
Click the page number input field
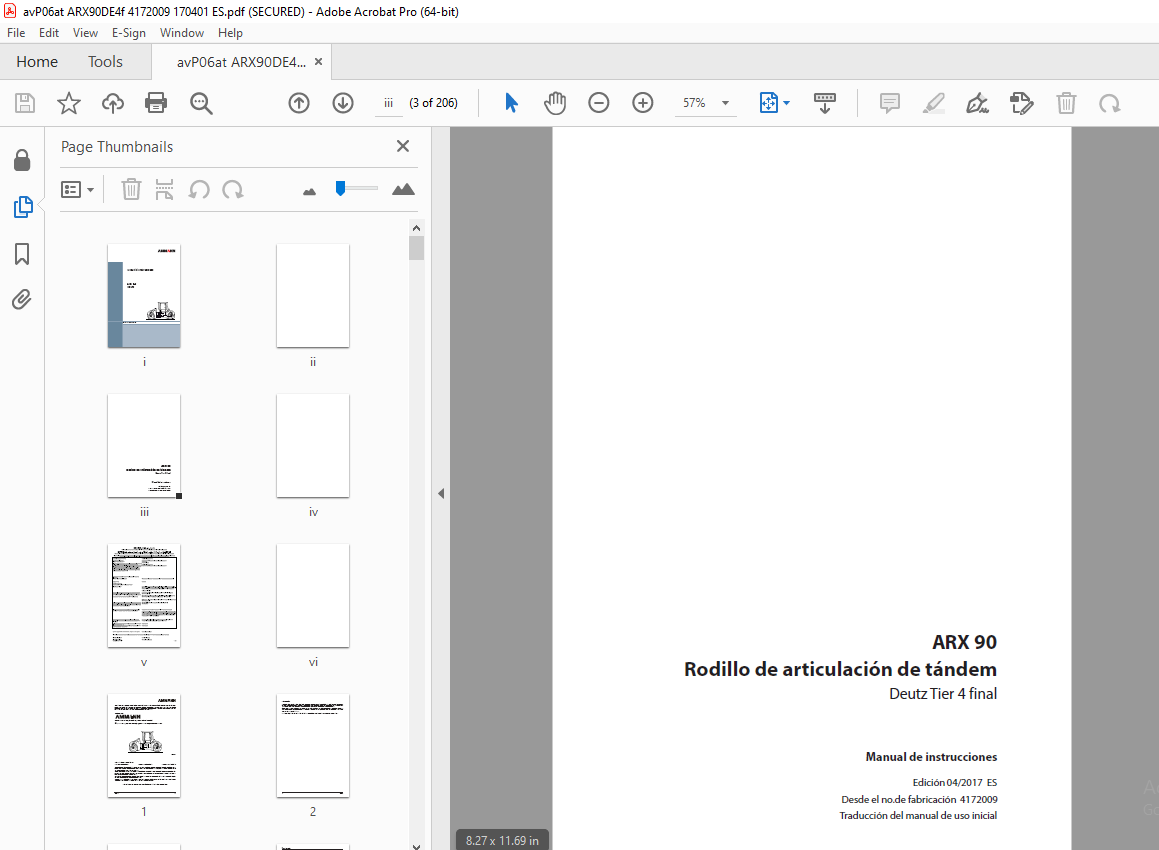(x=388, y=103)
